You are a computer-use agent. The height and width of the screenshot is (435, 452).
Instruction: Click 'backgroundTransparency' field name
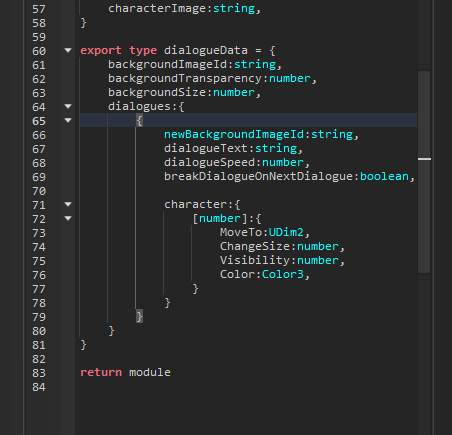[x=185, y=78]
